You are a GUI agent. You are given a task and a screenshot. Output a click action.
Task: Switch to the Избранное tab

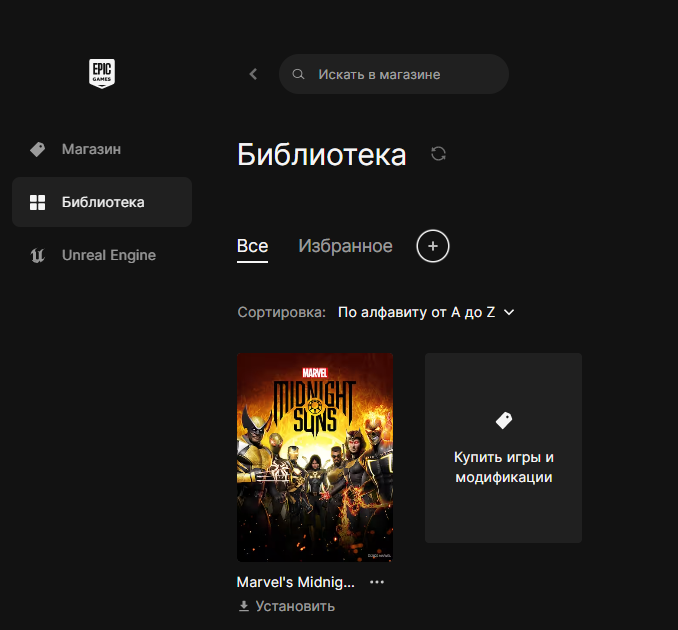(345, 246)
